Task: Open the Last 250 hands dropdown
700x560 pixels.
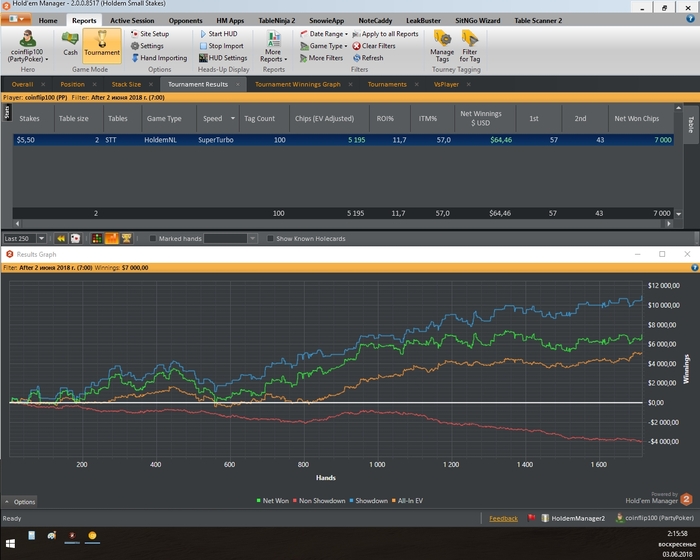Action: point(41,238)
